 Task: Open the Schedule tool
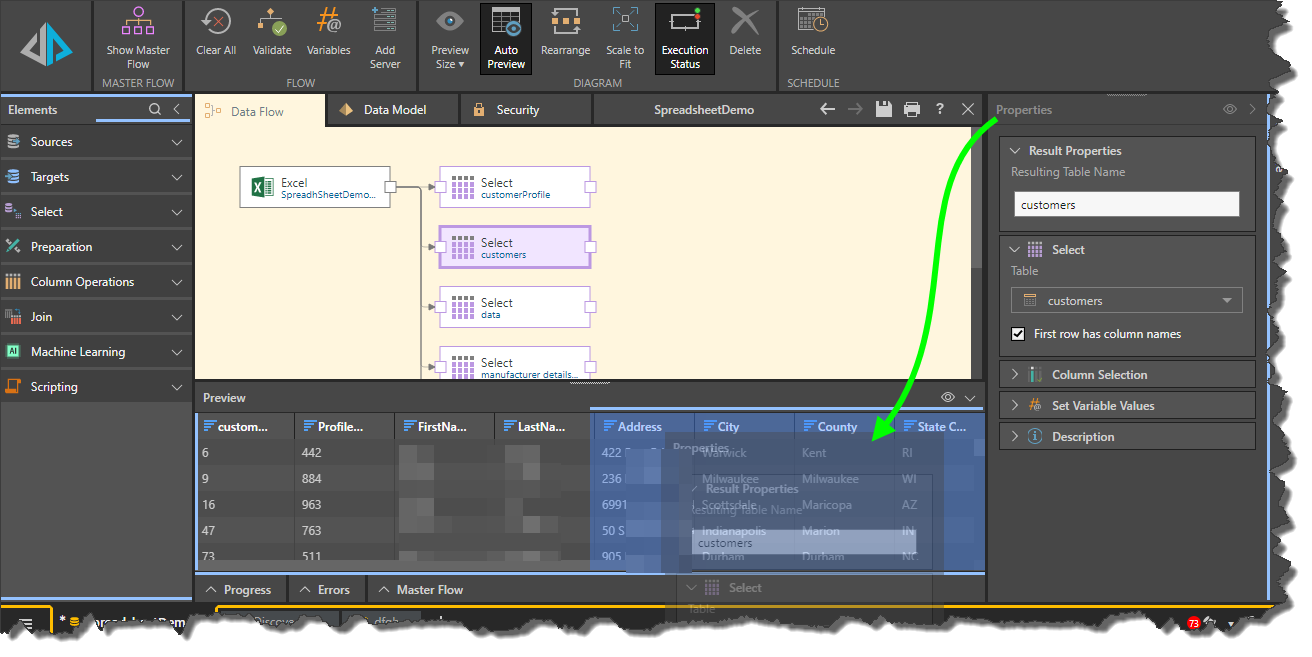(x=812, y=23)
